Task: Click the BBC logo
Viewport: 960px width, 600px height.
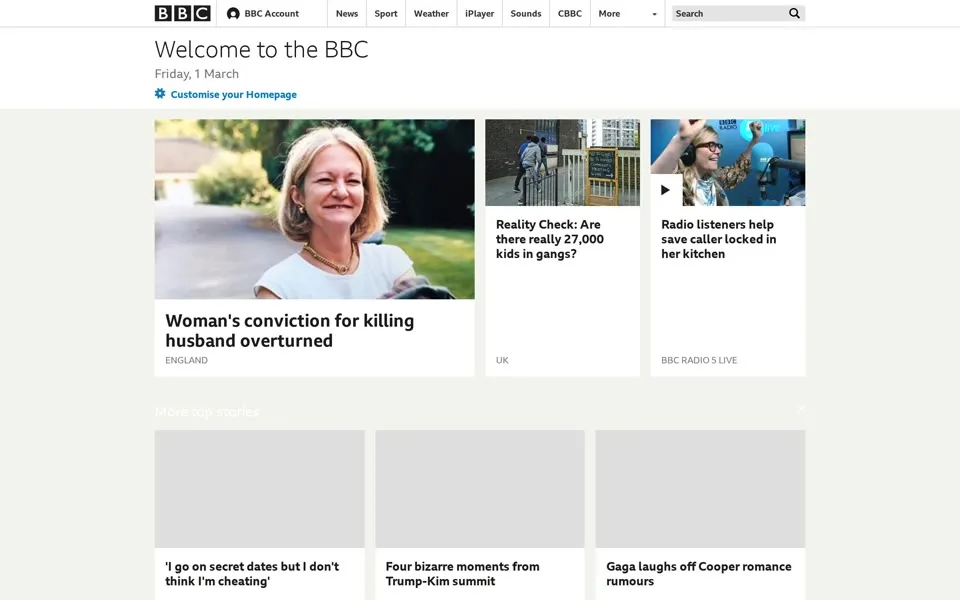Action: pyautogui.click(x=182, y=13)
